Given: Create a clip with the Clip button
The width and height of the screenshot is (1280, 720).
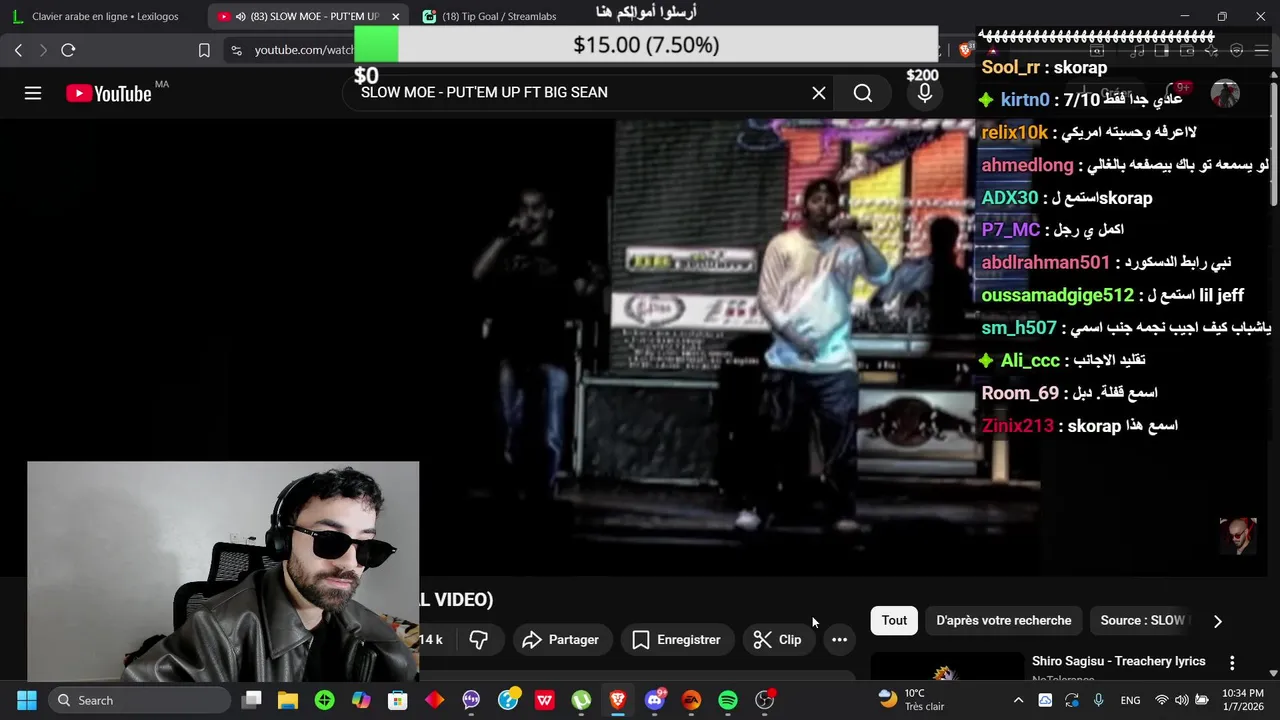Looking at the screenshot, I should tap(777, 640).
